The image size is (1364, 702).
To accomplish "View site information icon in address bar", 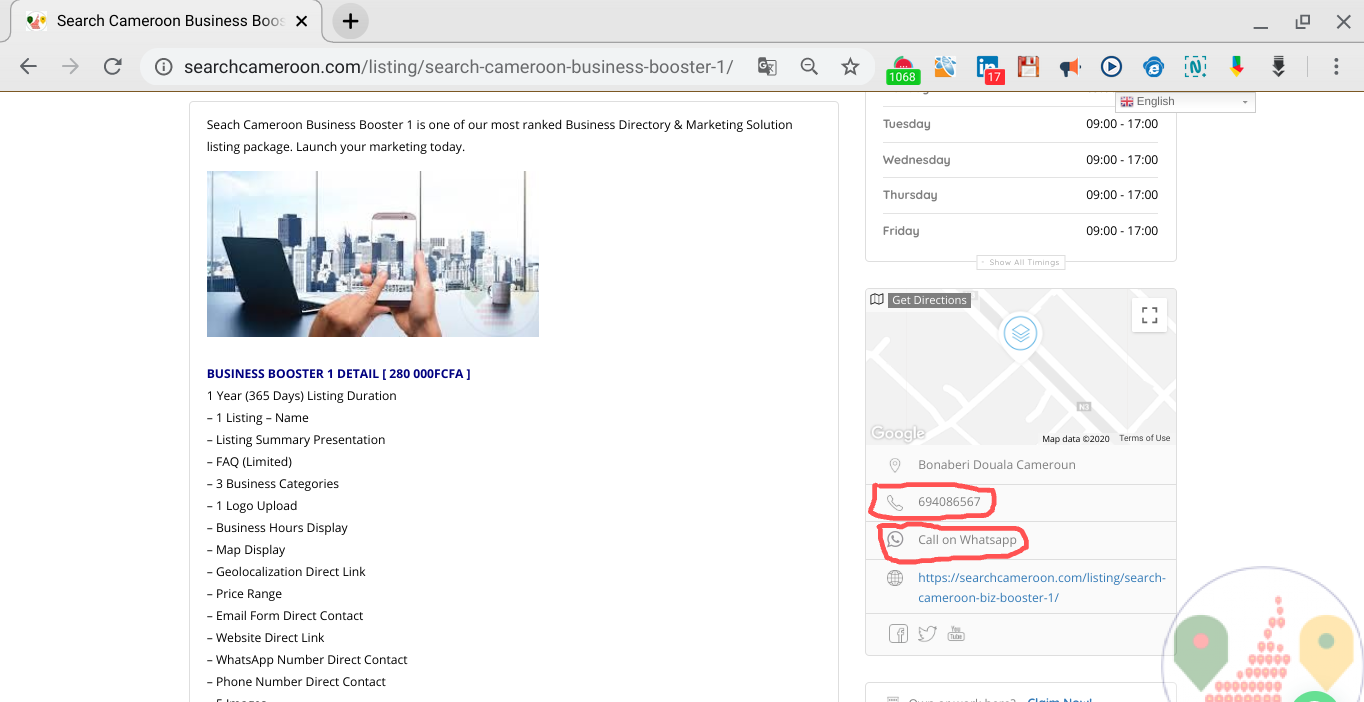I will point(163,67).
